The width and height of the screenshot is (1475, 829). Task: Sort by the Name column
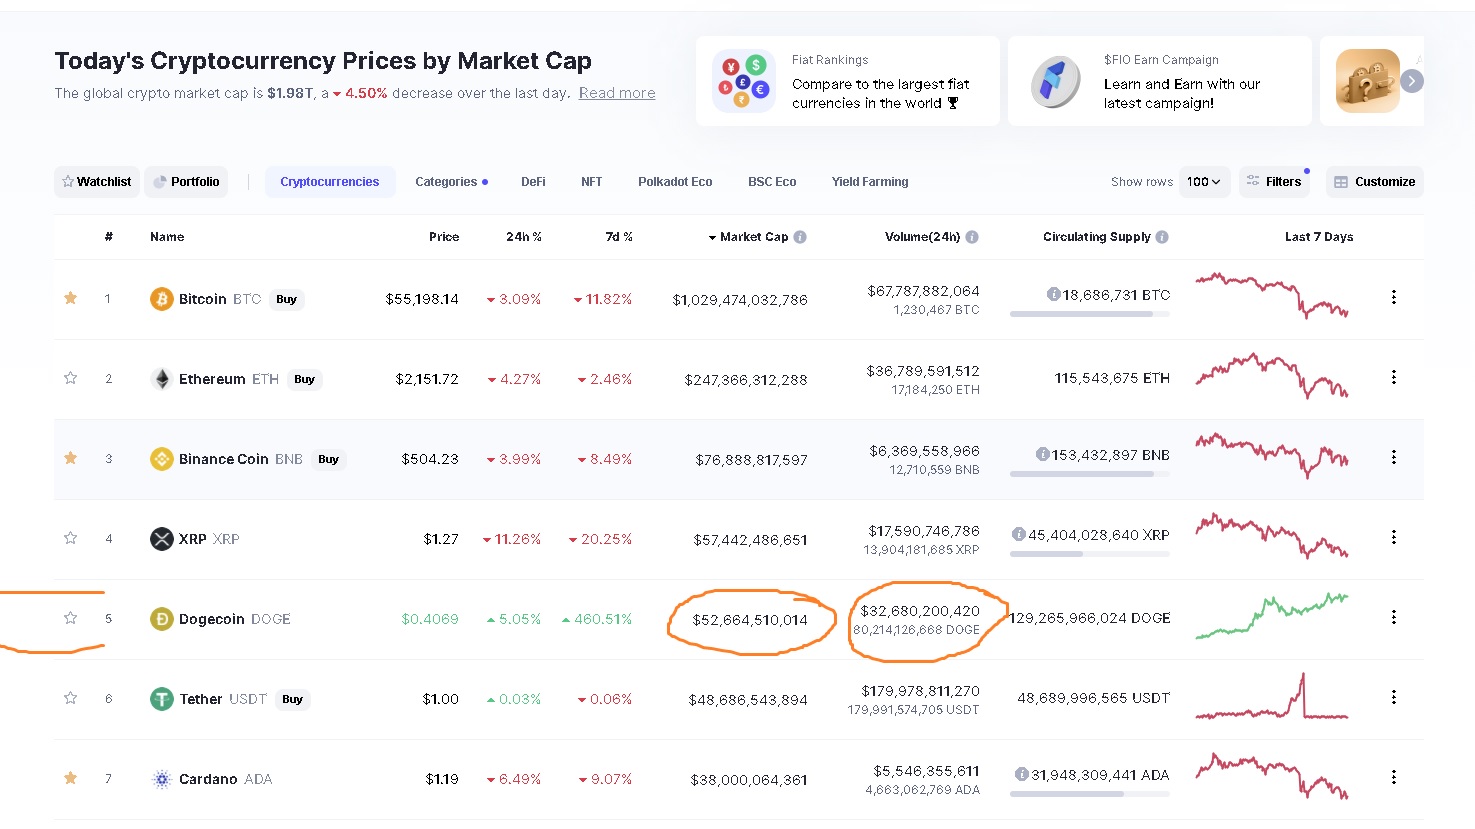pos(167,237)
